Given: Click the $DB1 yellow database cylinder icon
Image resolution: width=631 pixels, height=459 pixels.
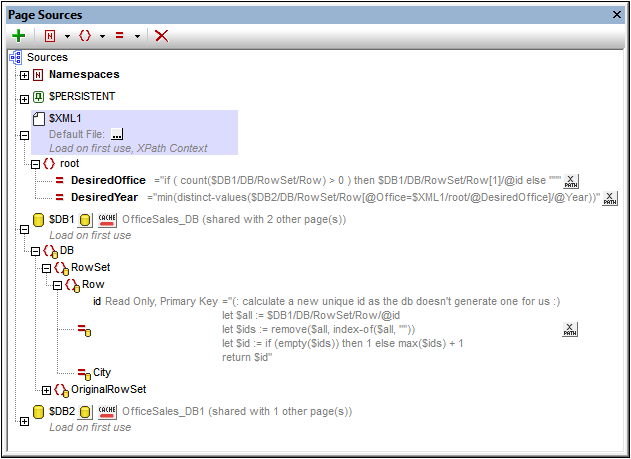Looking at the screenshot, I should (x=38, y=220).
